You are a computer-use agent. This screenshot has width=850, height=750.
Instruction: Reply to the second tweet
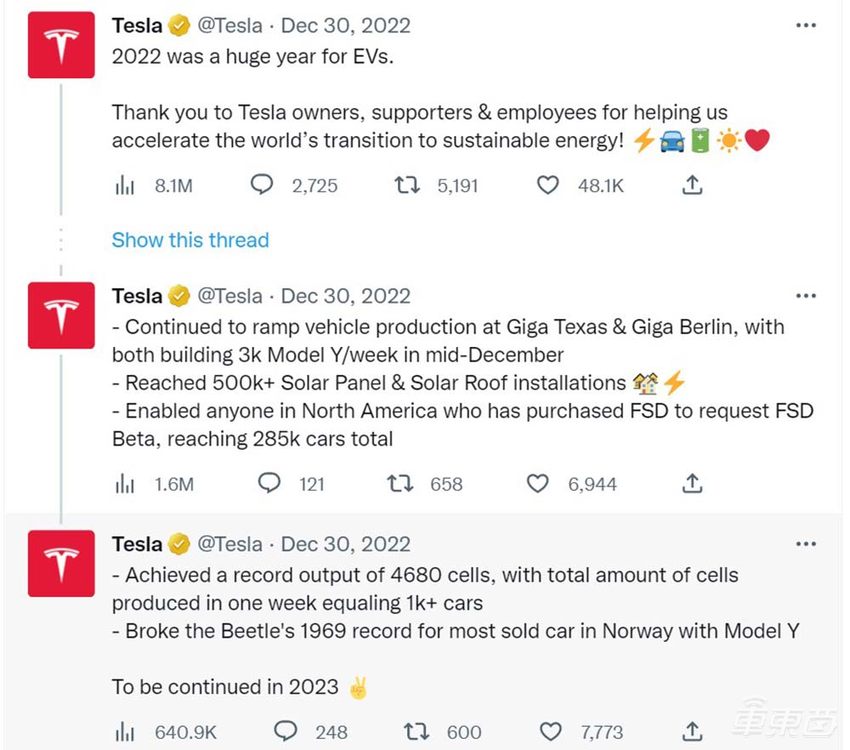tap(269, 484)
